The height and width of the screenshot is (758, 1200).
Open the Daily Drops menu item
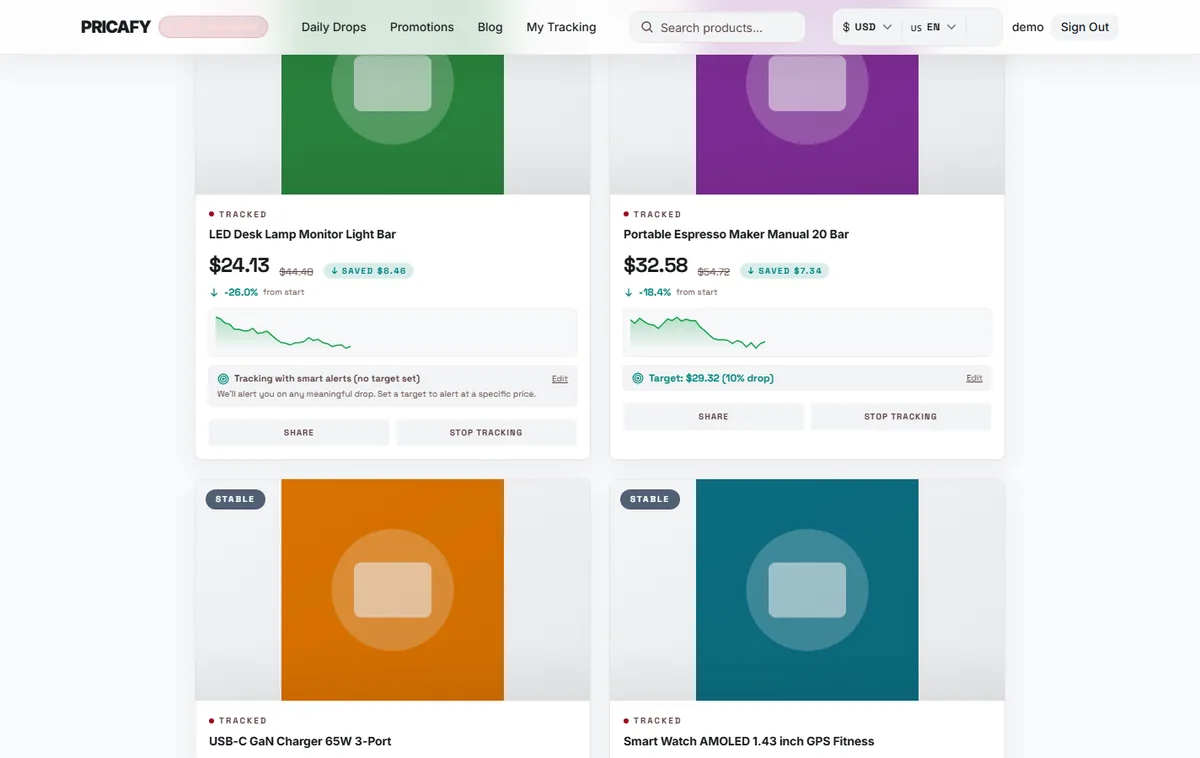(x=334, y=27)
